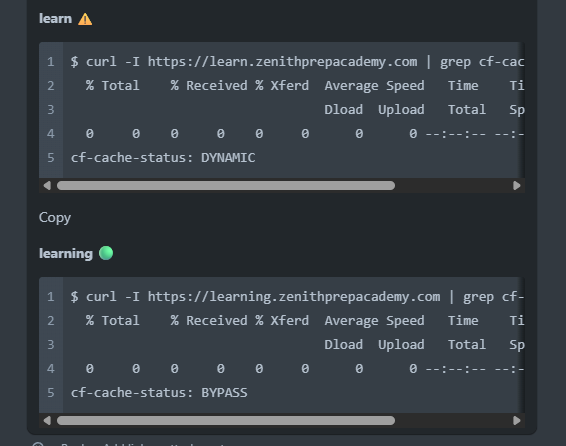The width and height of the screenshot is (566, 446).
Task: Click line number 1 in learning code block
Action: 51,297
